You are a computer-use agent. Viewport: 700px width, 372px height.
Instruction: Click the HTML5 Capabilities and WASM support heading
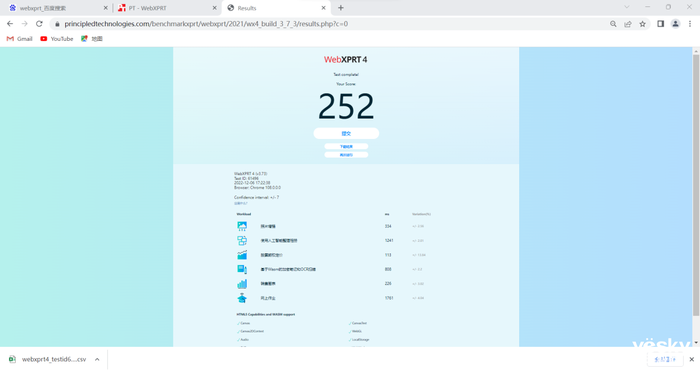pyautogui.click(x=266, y=314)
